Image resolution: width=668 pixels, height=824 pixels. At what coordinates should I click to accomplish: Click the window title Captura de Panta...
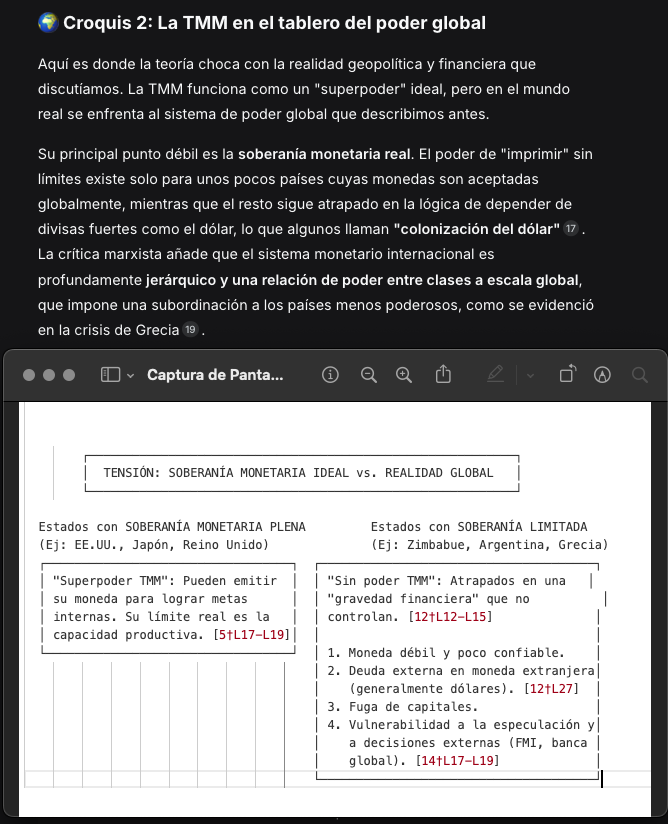click(215, 375)
